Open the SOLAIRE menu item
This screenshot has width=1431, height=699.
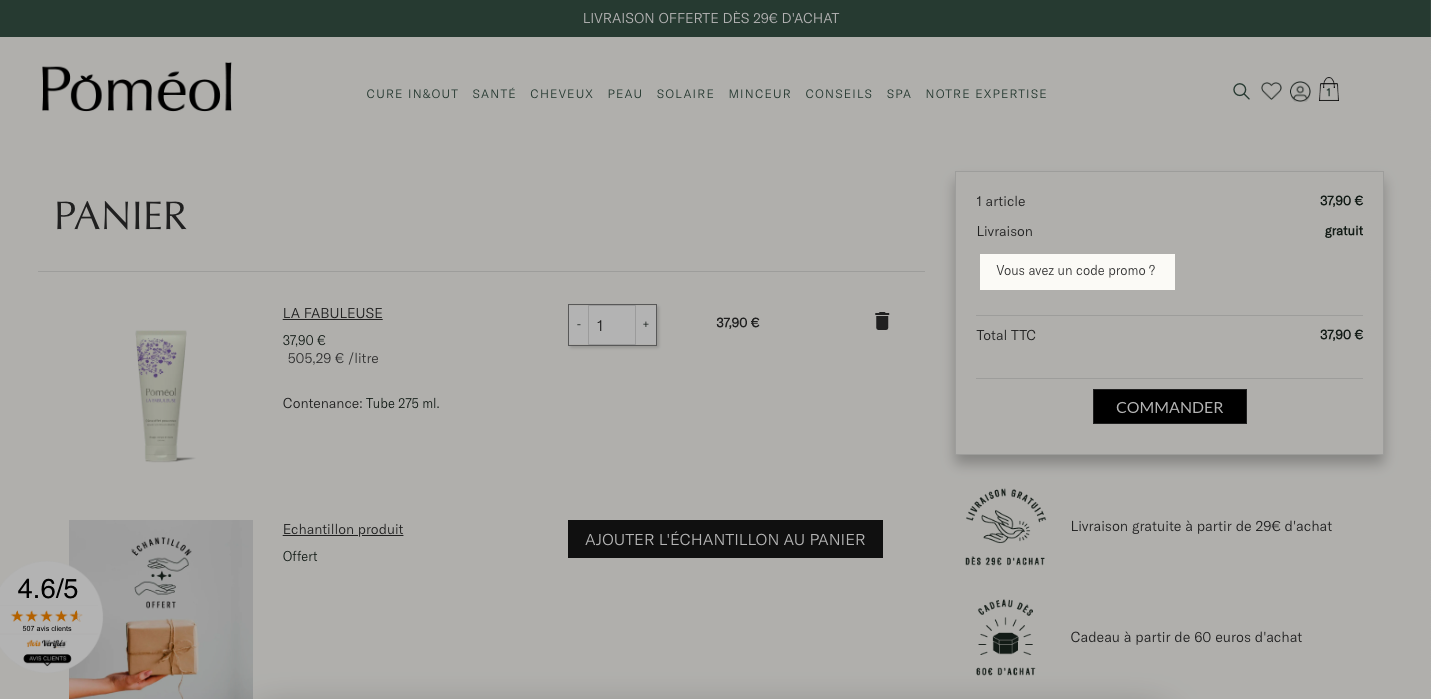(x=685, y=94)
